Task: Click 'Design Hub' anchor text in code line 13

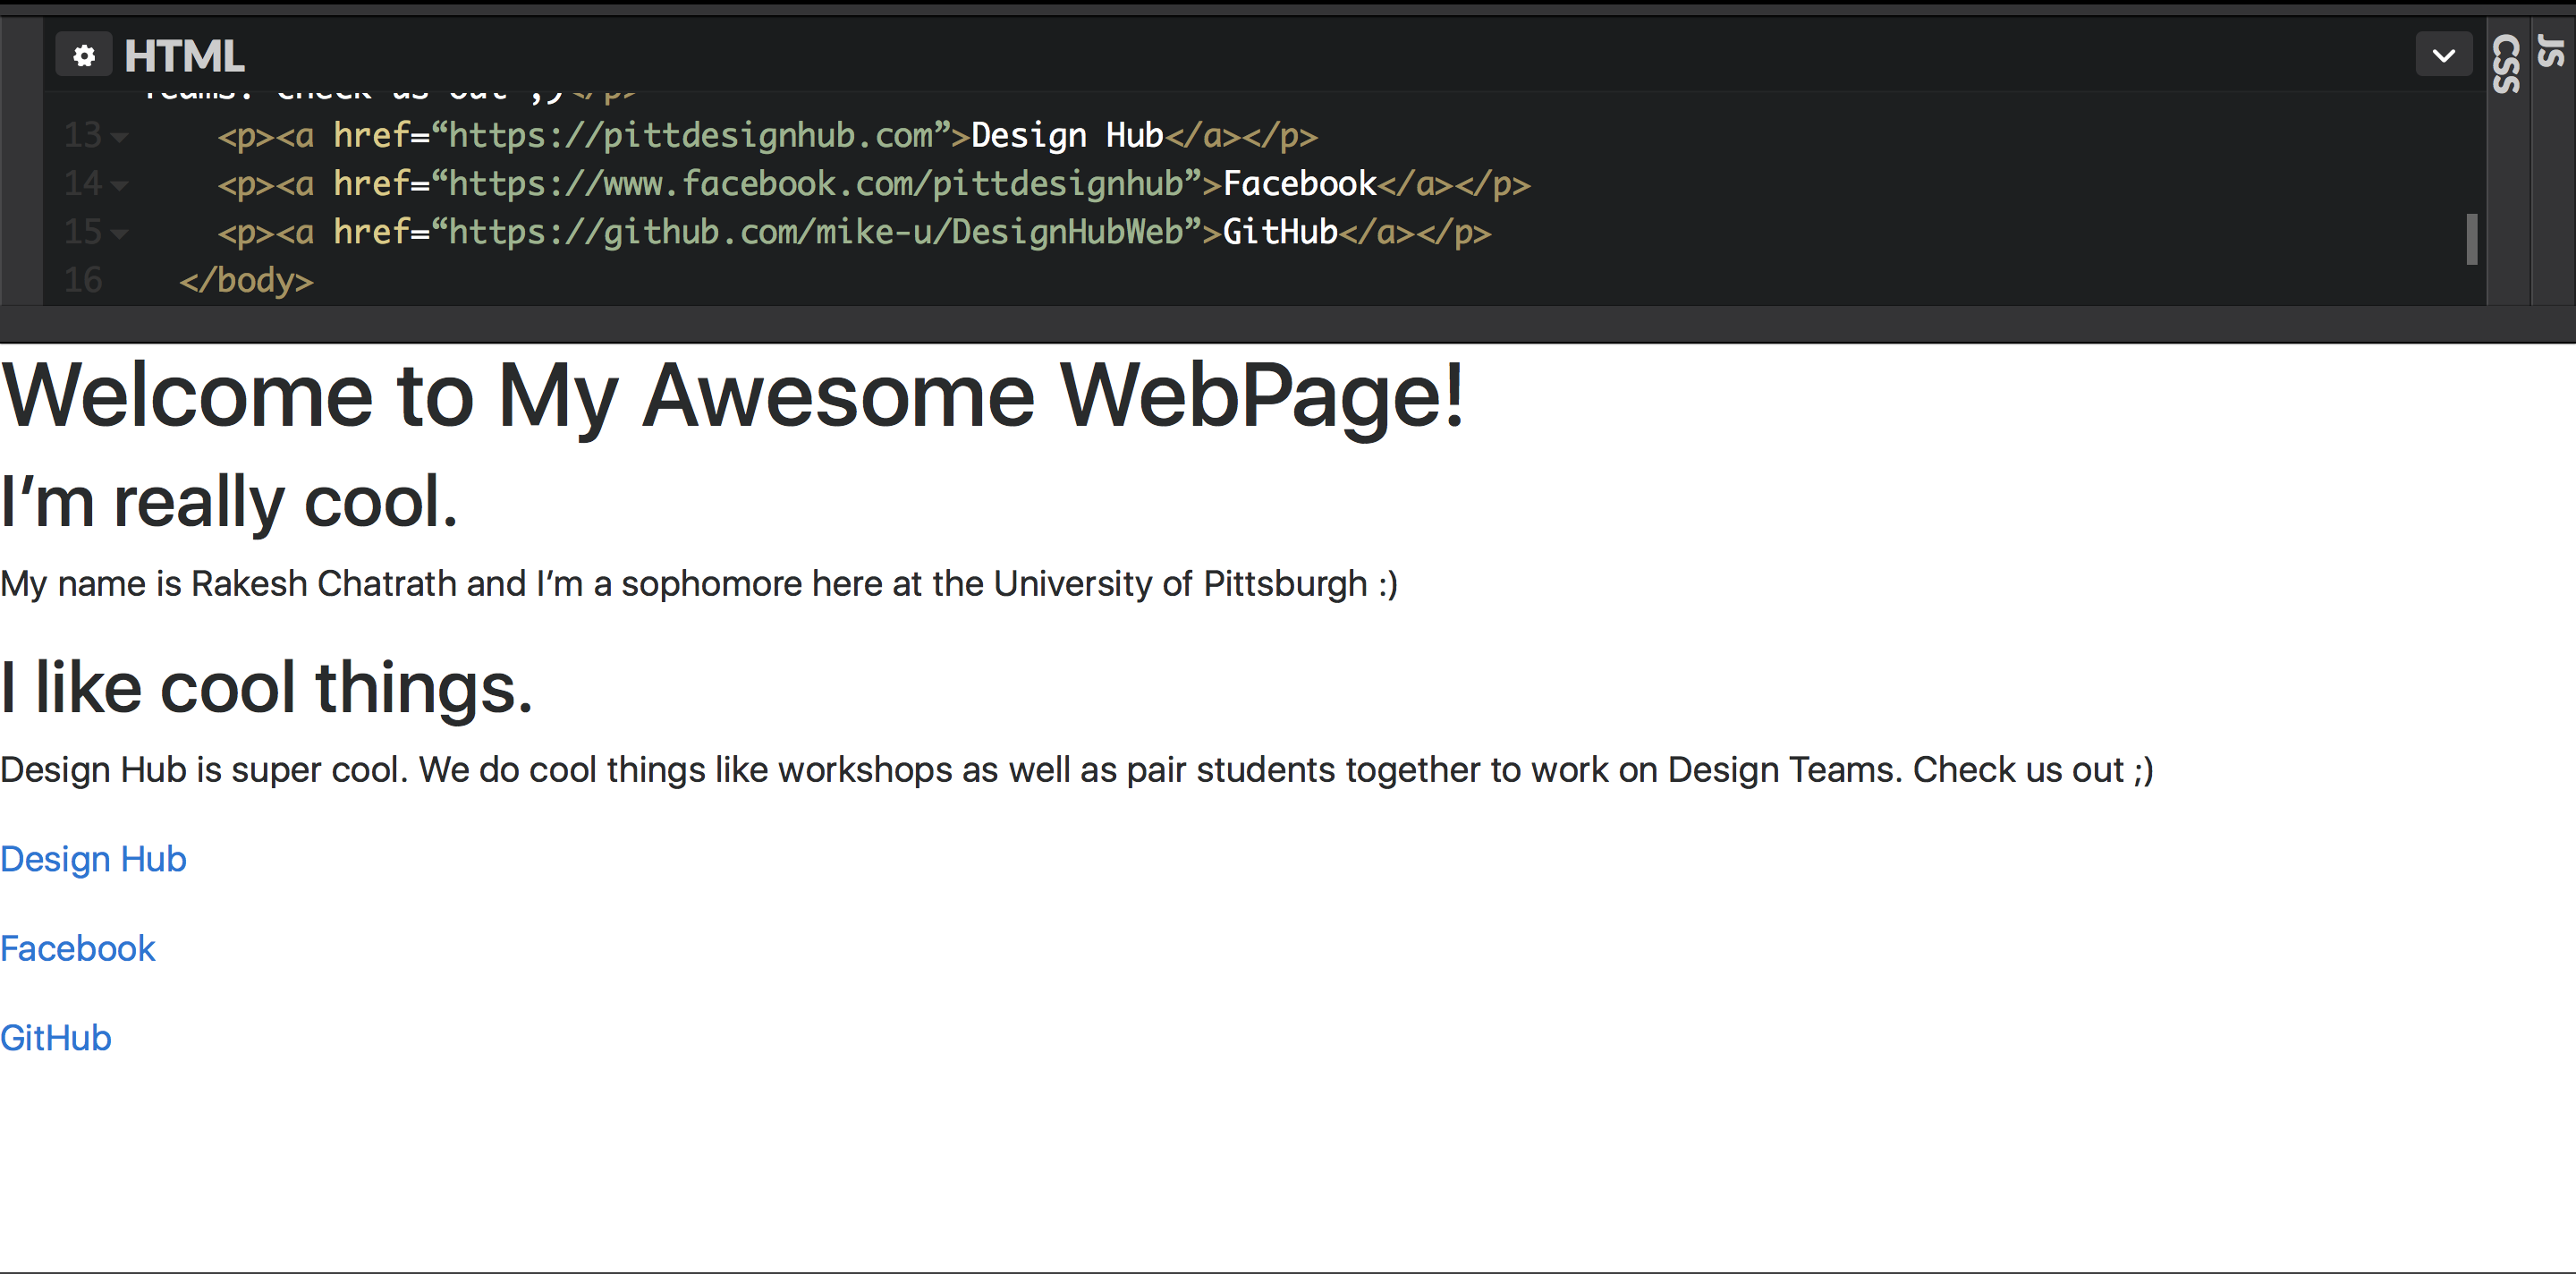Action: coord(1067,135)
